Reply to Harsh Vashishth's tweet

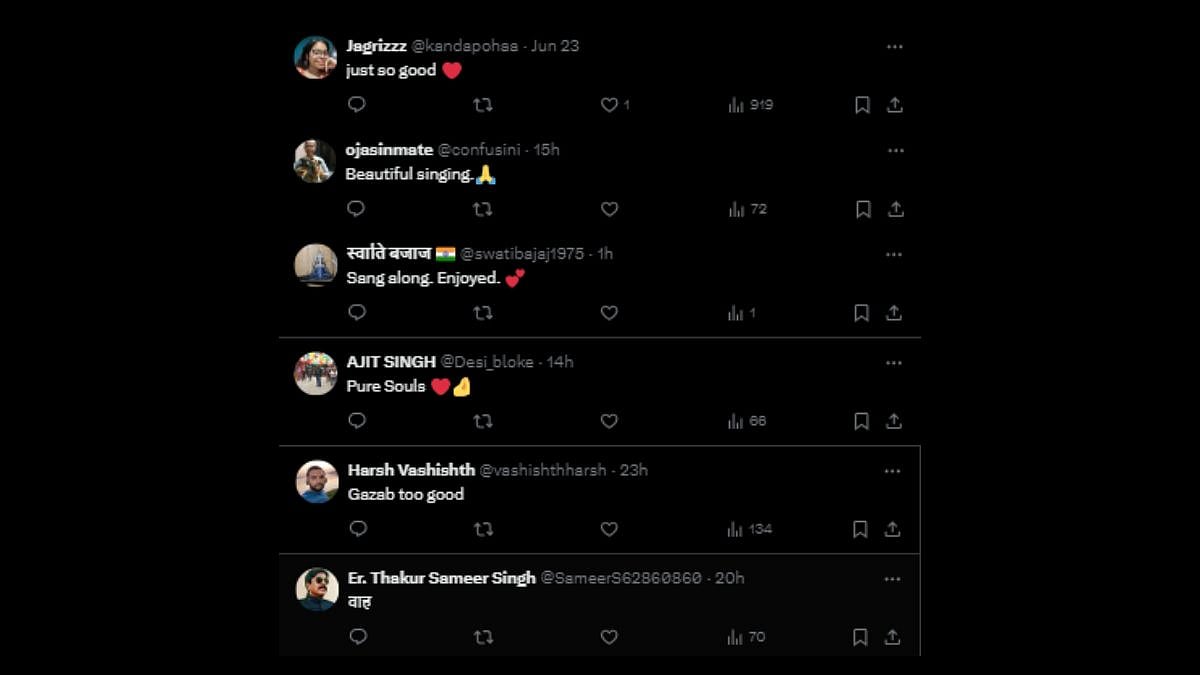click(x=358, y=529)
